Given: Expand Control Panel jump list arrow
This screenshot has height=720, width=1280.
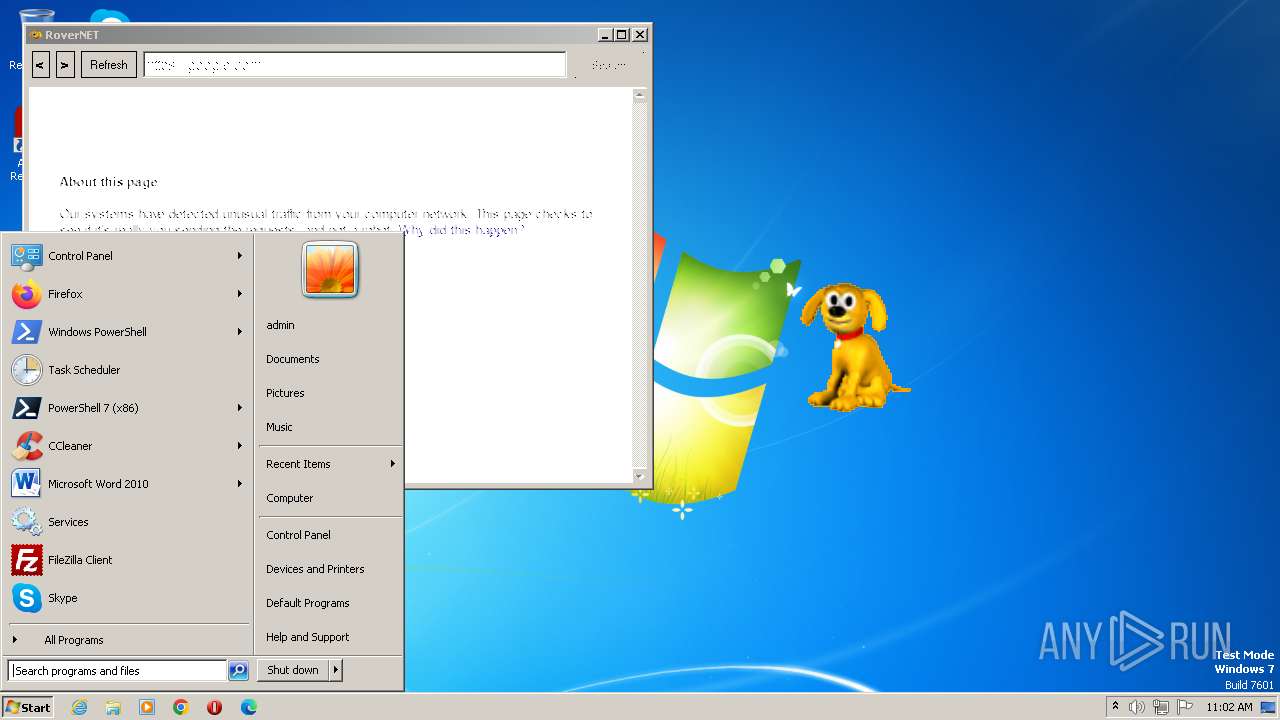Looking at the screenshot, I should click(240, 256).
